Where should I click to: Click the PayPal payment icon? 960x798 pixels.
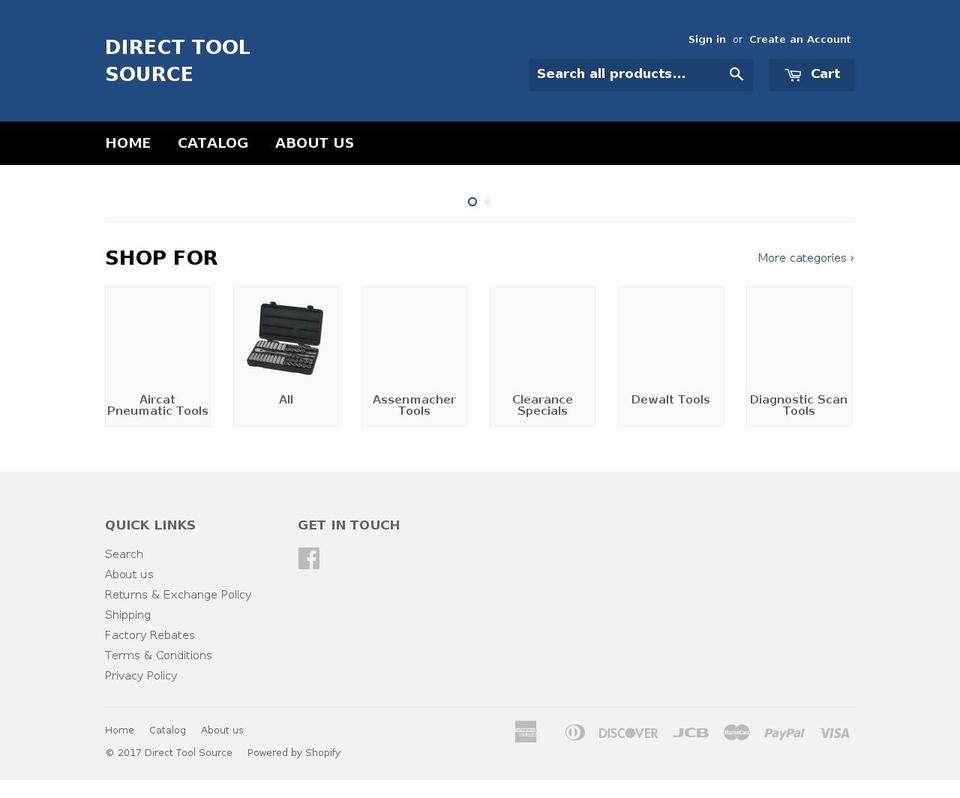(x=784, y=732)
